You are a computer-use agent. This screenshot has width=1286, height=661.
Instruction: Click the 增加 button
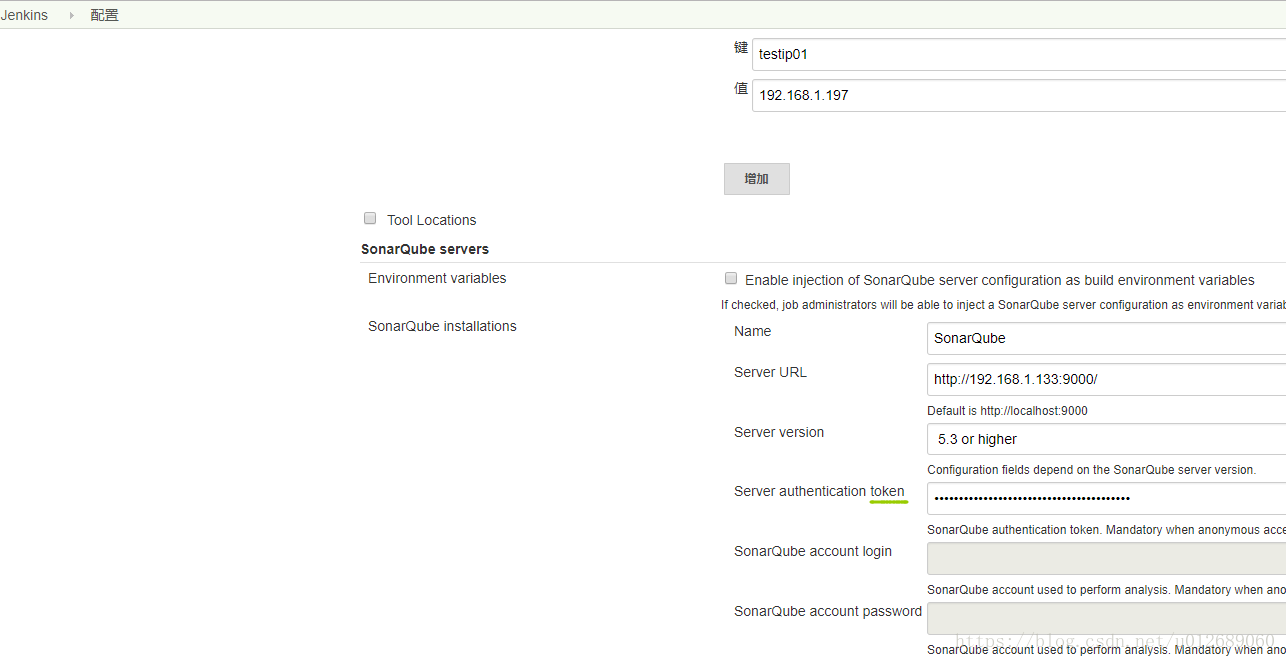coord(757,179)
